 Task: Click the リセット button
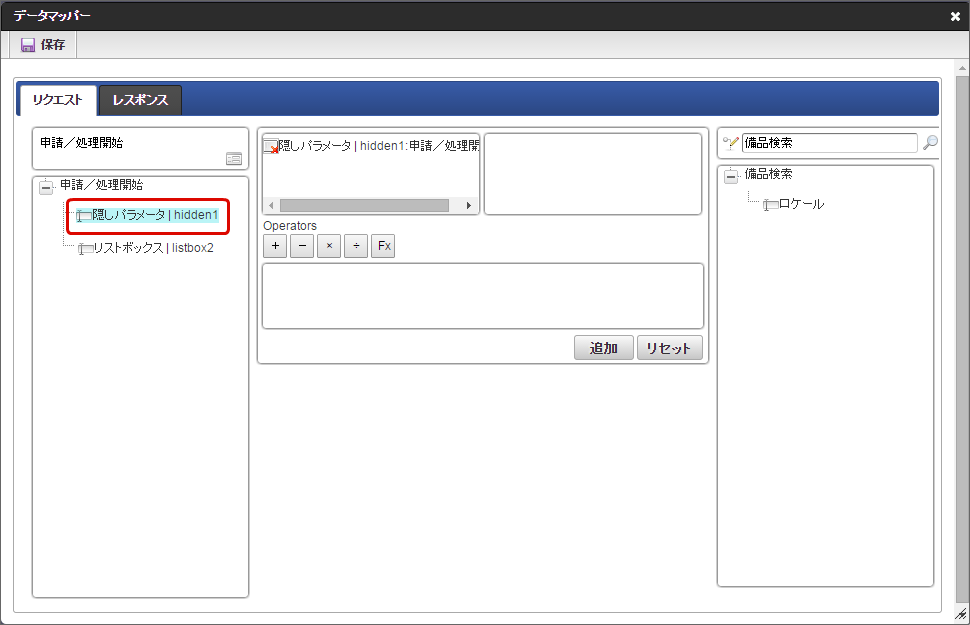[669, 348]
